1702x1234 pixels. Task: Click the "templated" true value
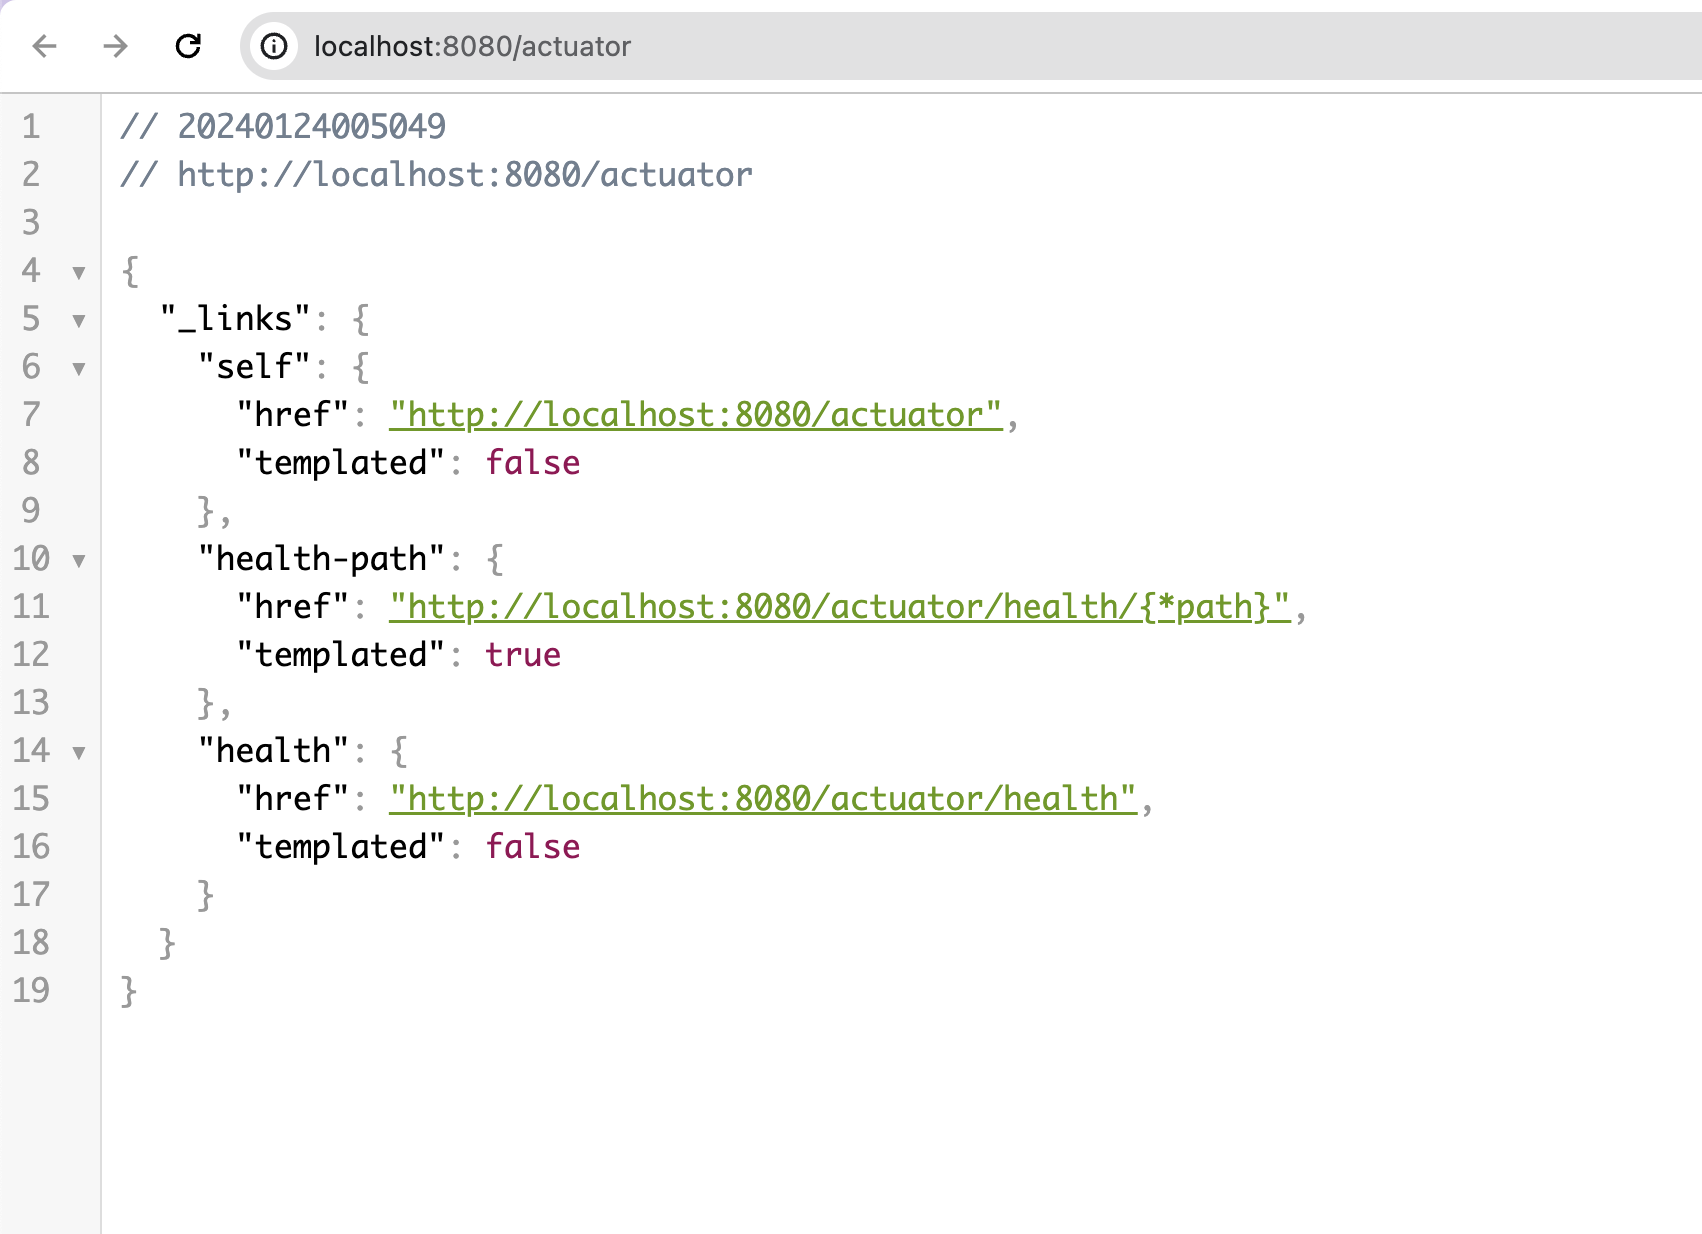(523, 654)
